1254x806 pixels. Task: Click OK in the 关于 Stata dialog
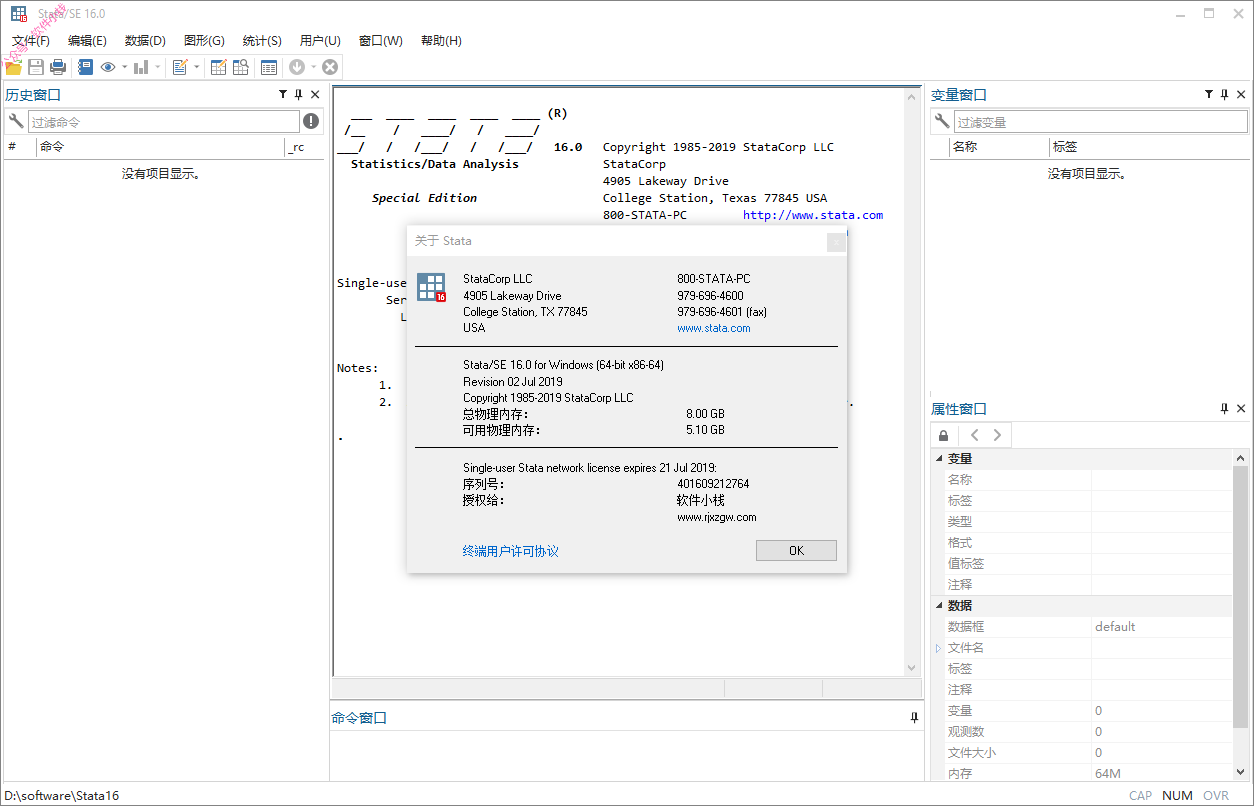(796, 551)
